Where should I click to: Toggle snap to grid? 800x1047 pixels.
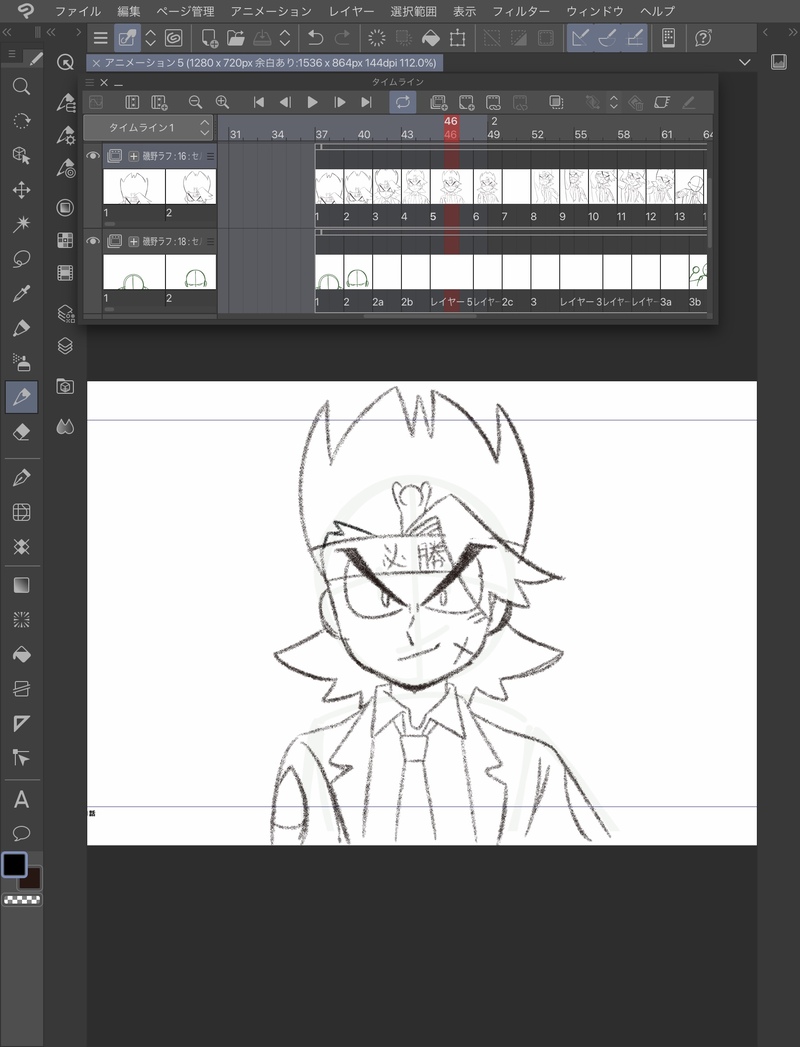coord(634,38)
